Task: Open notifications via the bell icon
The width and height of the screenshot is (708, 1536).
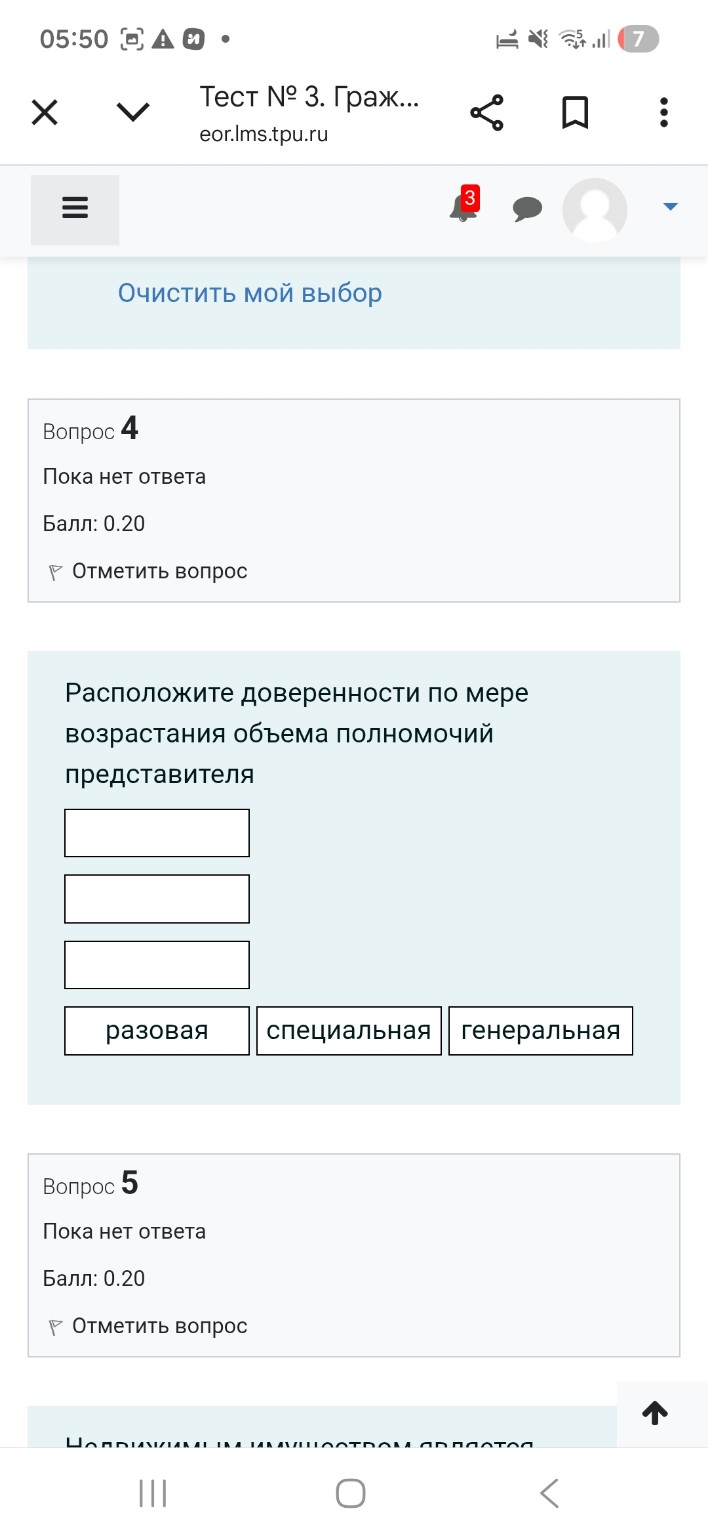Action: coord(460,210)
